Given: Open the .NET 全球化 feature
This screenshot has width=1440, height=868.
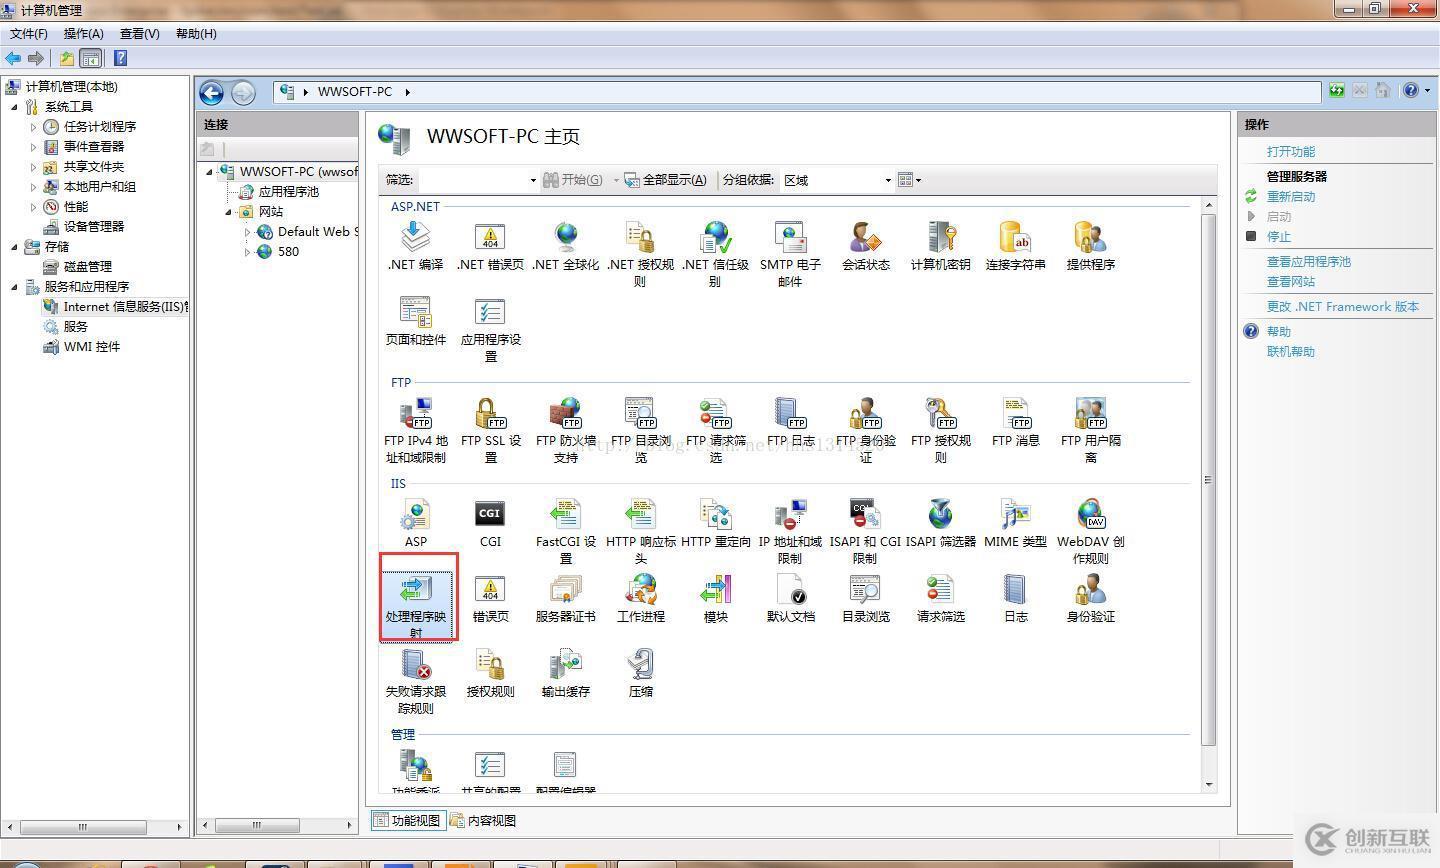Looking at the screenshot, I should pos(566,246).
